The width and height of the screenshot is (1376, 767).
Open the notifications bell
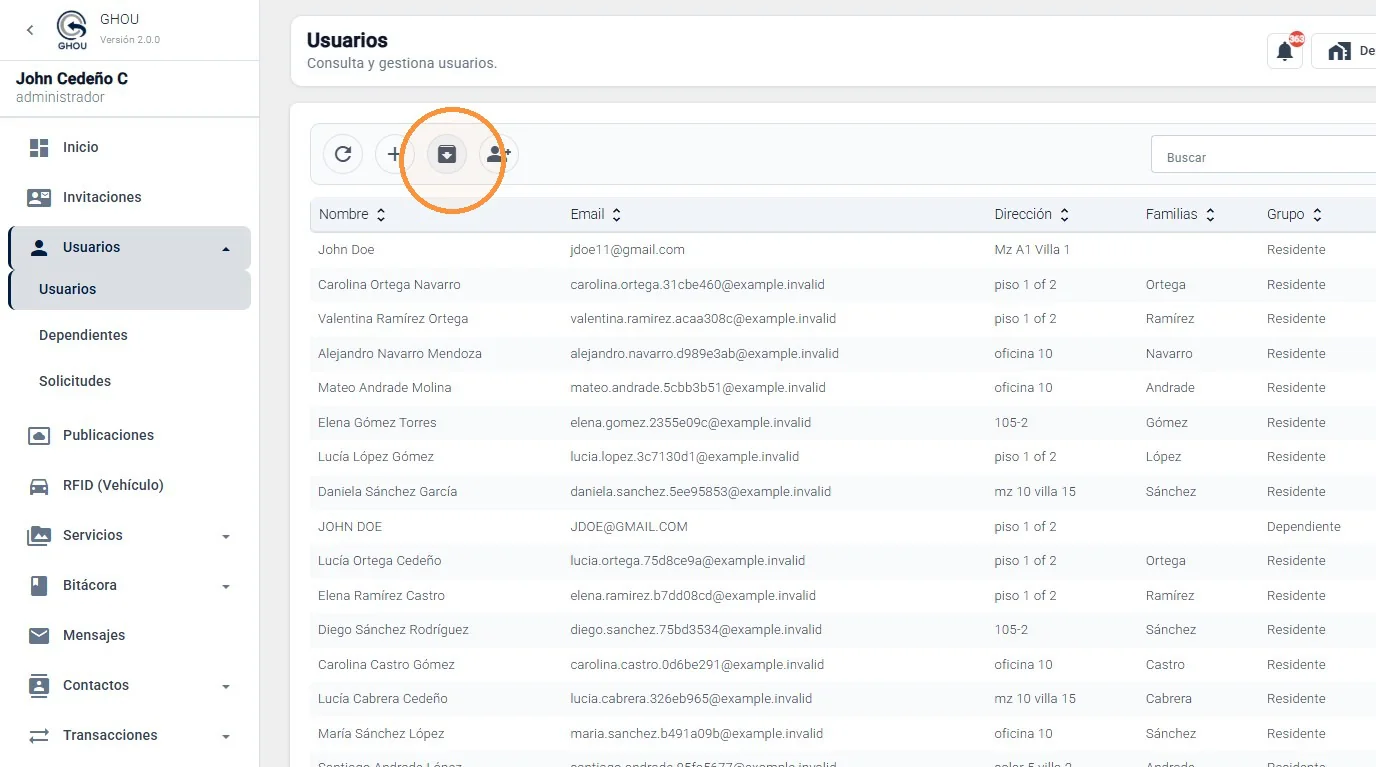coord(1285,51)
